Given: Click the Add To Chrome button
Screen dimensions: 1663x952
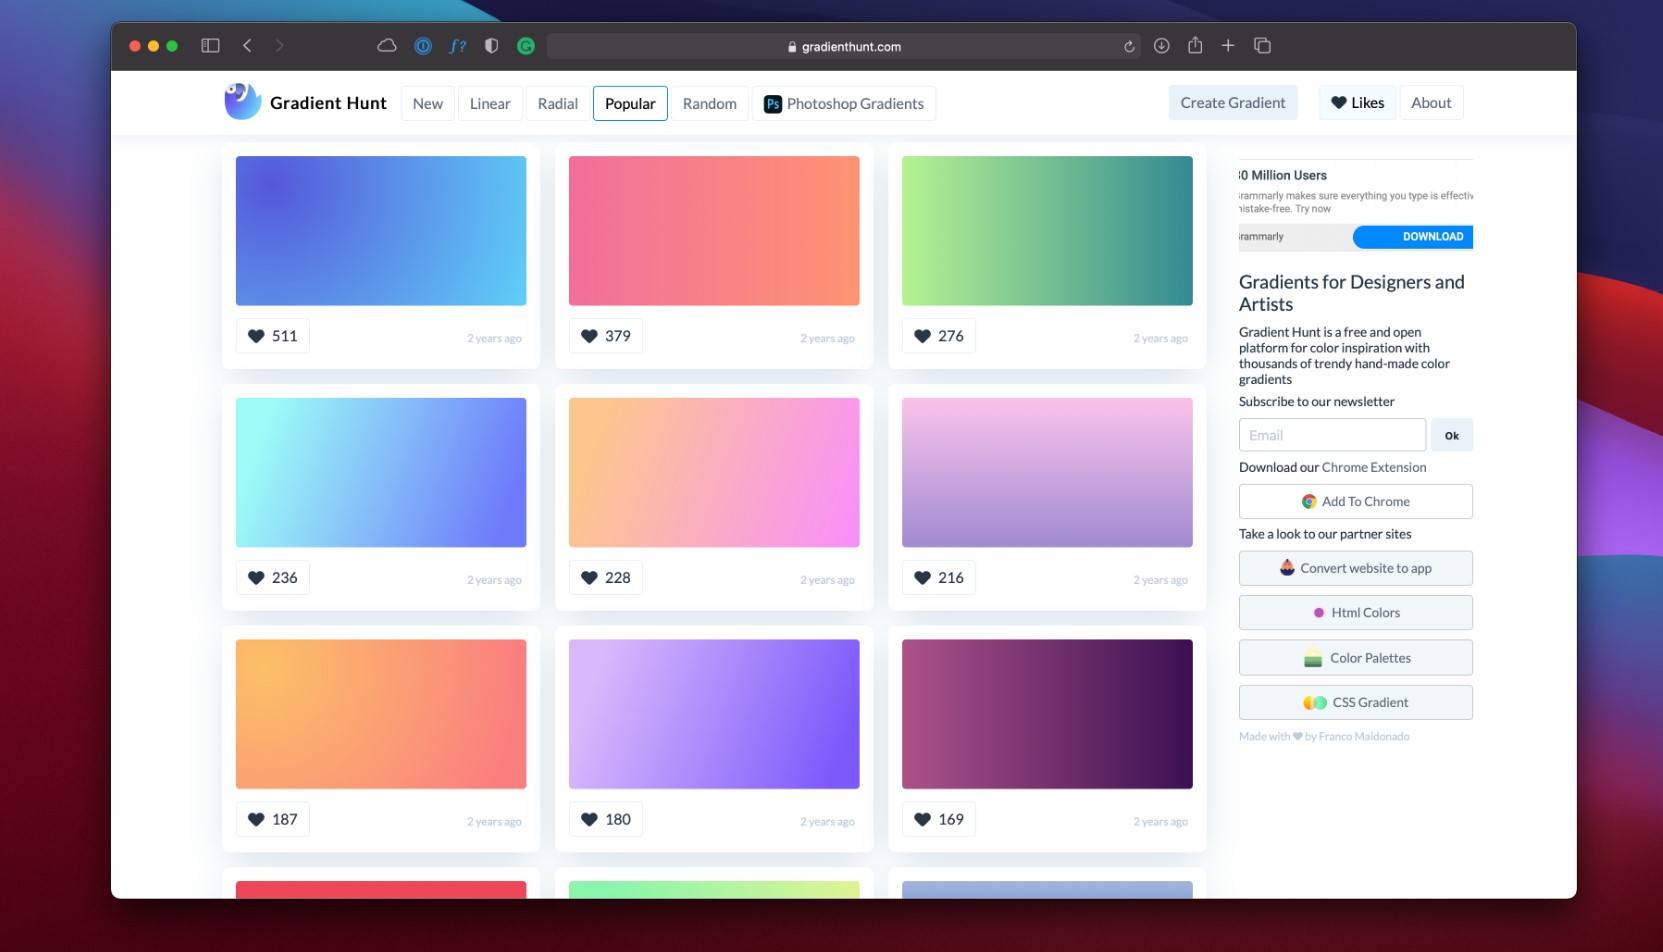Looking at the screenshot, I should pyautogui.click(x=1356, y=502).
